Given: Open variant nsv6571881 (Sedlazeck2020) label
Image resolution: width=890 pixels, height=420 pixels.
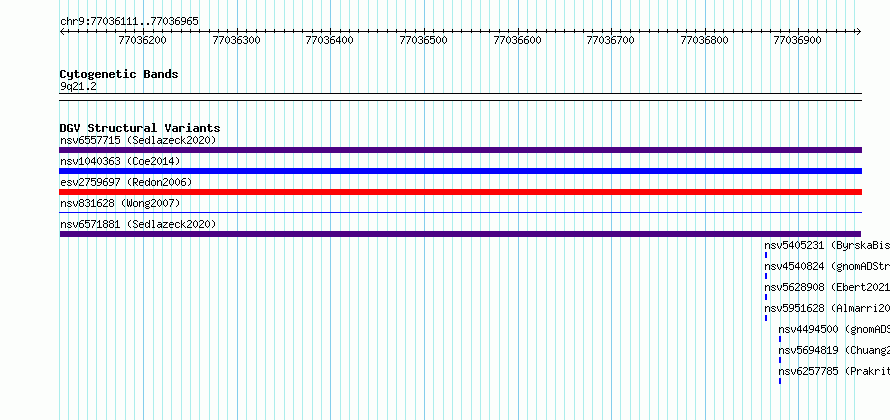Looking at the screenshot, I should [x=138, y=224].
